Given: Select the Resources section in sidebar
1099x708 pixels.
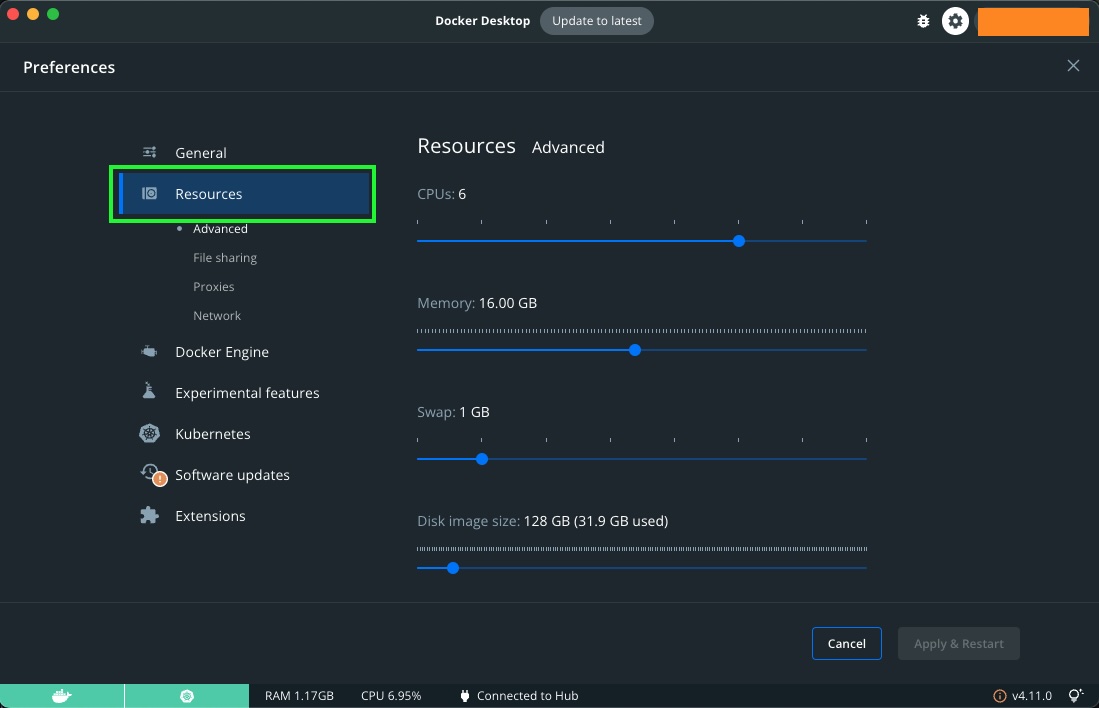Looking at the screenshot, I should (x=245, y=193).
